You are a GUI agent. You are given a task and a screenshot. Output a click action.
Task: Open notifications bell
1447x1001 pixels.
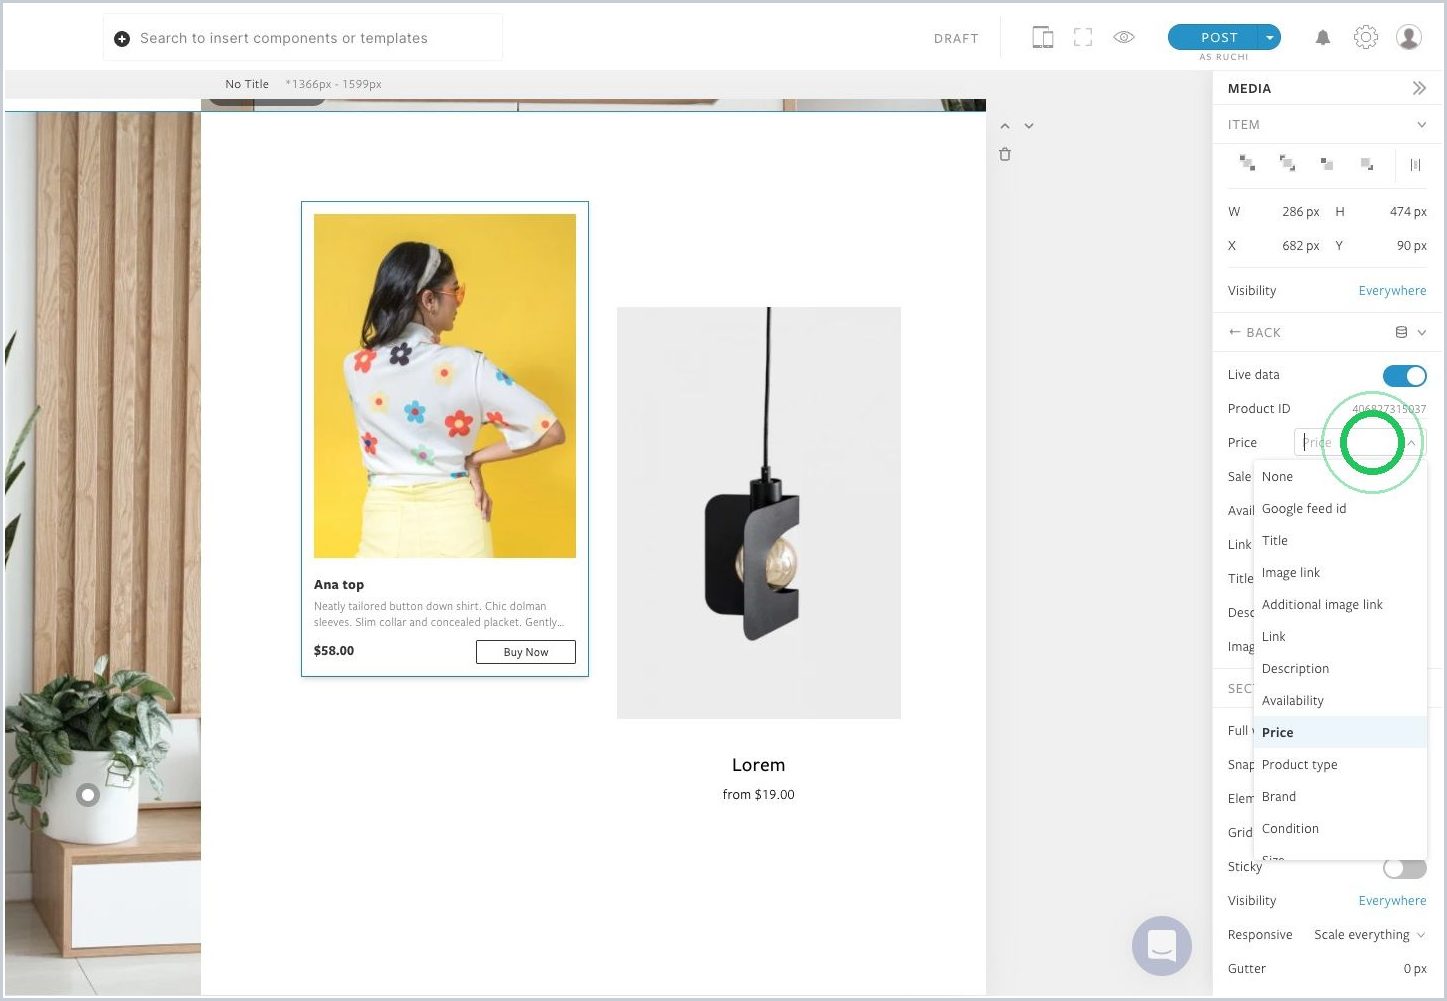1323,38
